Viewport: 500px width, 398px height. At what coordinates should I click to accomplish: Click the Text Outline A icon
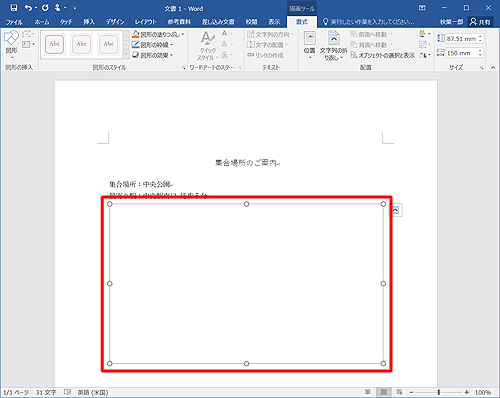click(x=225, y=44)
